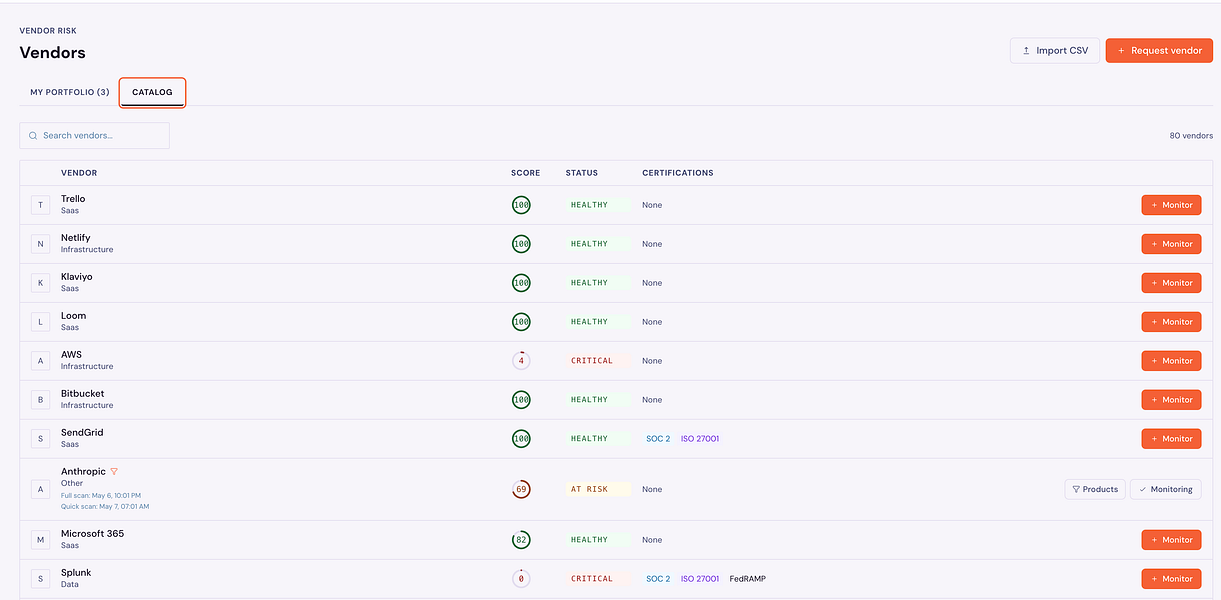Click the ISO 27001 badge on Splunk
The height and width of the screenshot is (600, 1221).
(x=700, y=579)
